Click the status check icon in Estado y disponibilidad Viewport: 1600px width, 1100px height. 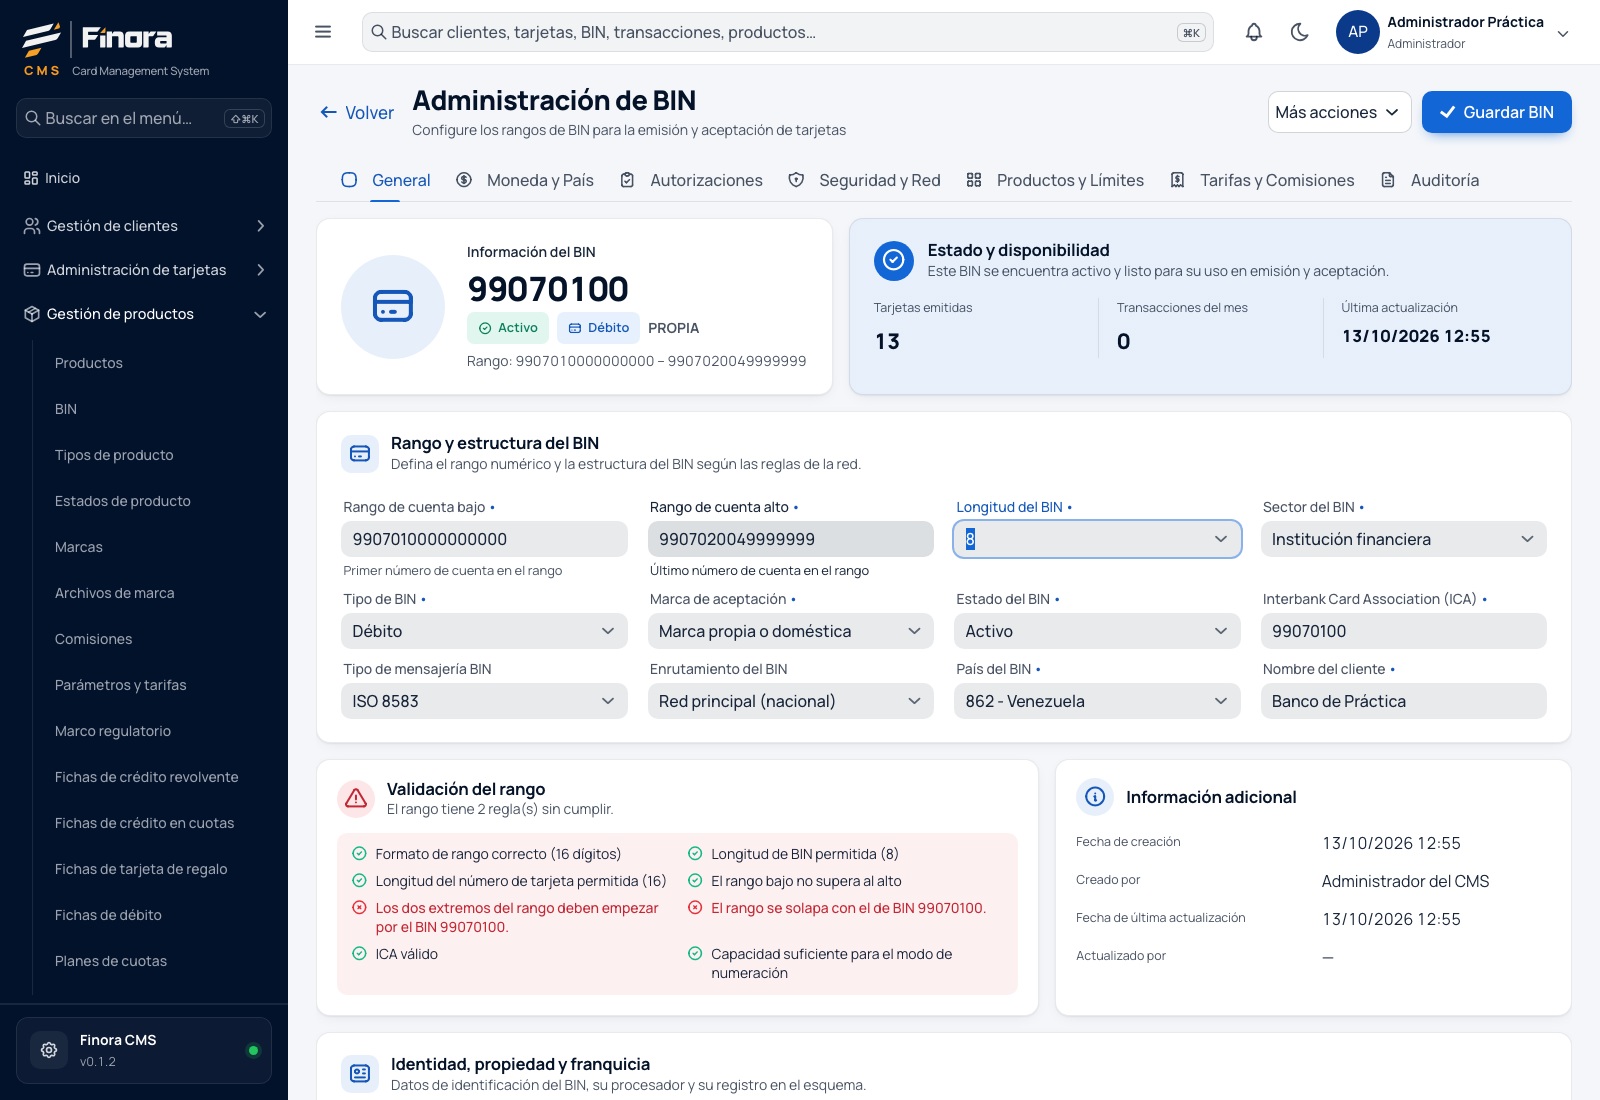point(894,260)
